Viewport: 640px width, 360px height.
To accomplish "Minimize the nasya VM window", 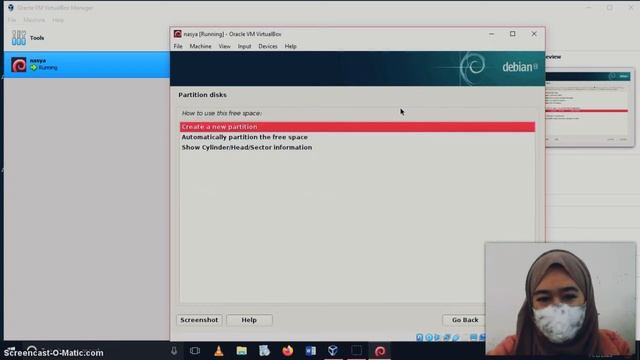I will click(491, 34).
